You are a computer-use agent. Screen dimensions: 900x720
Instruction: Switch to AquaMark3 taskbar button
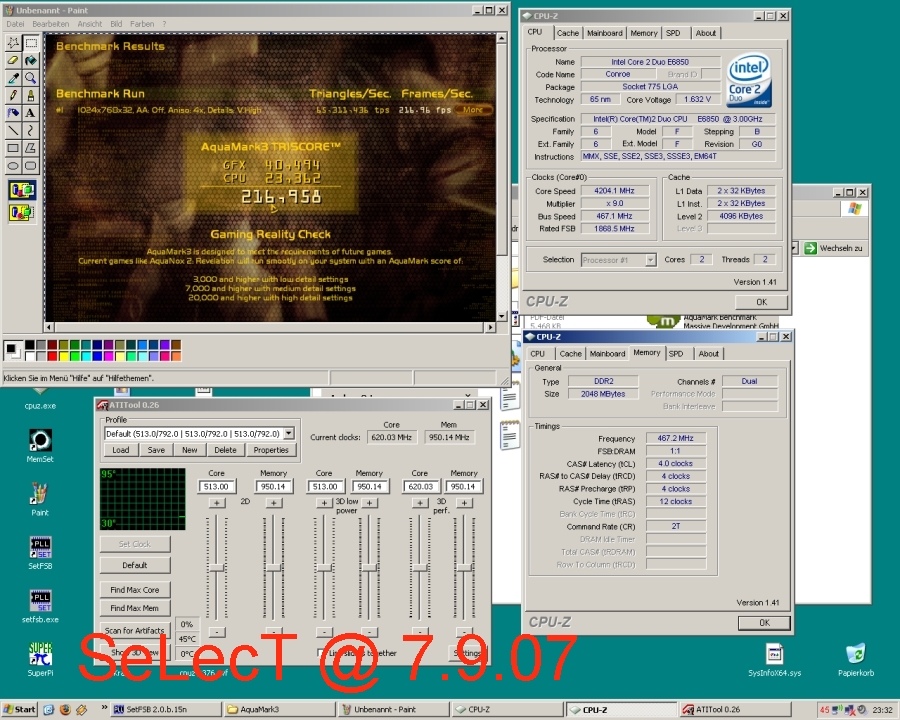[x=280, y=710]
